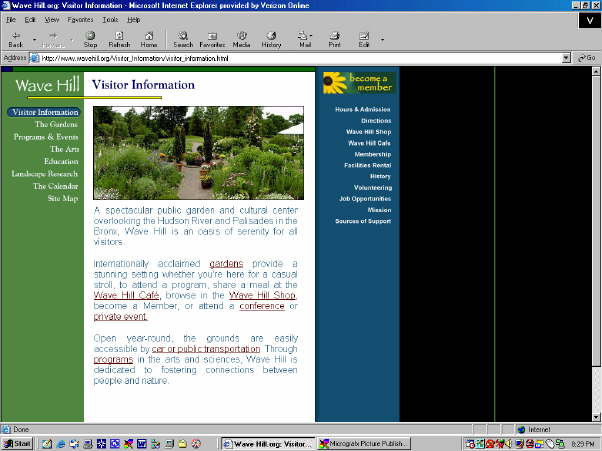Open Directions link in blue sidebar
Viewport: 602px width, 451px height.
coord(376,121)
